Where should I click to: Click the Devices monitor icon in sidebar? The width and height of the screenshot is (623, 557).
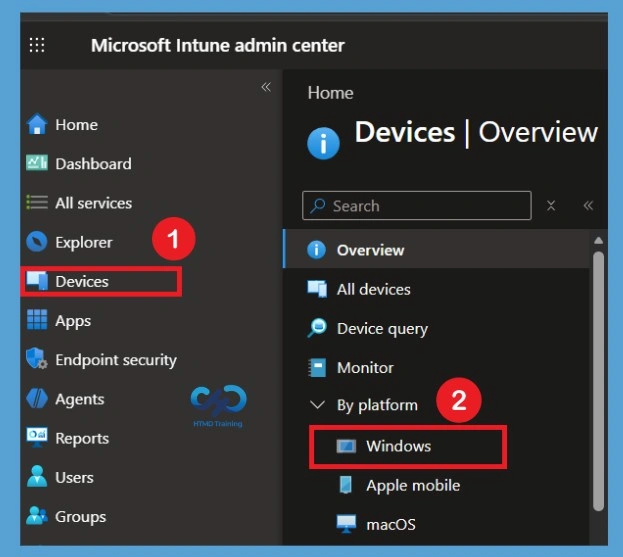(37, 281)
